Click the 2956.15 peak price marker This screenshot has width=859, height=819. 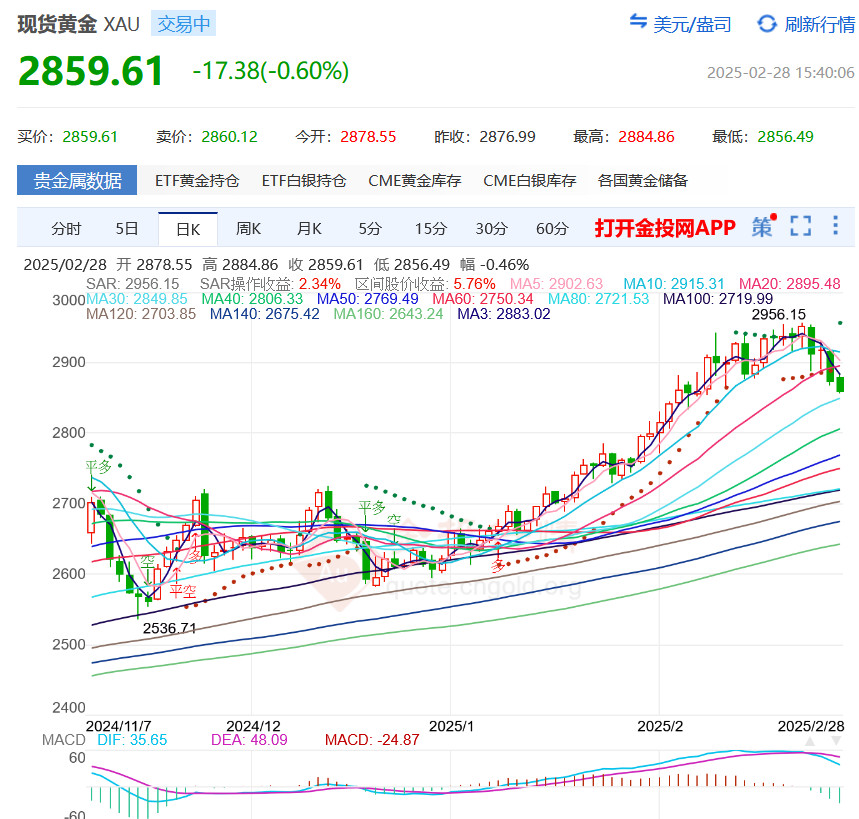click(779, 314)
